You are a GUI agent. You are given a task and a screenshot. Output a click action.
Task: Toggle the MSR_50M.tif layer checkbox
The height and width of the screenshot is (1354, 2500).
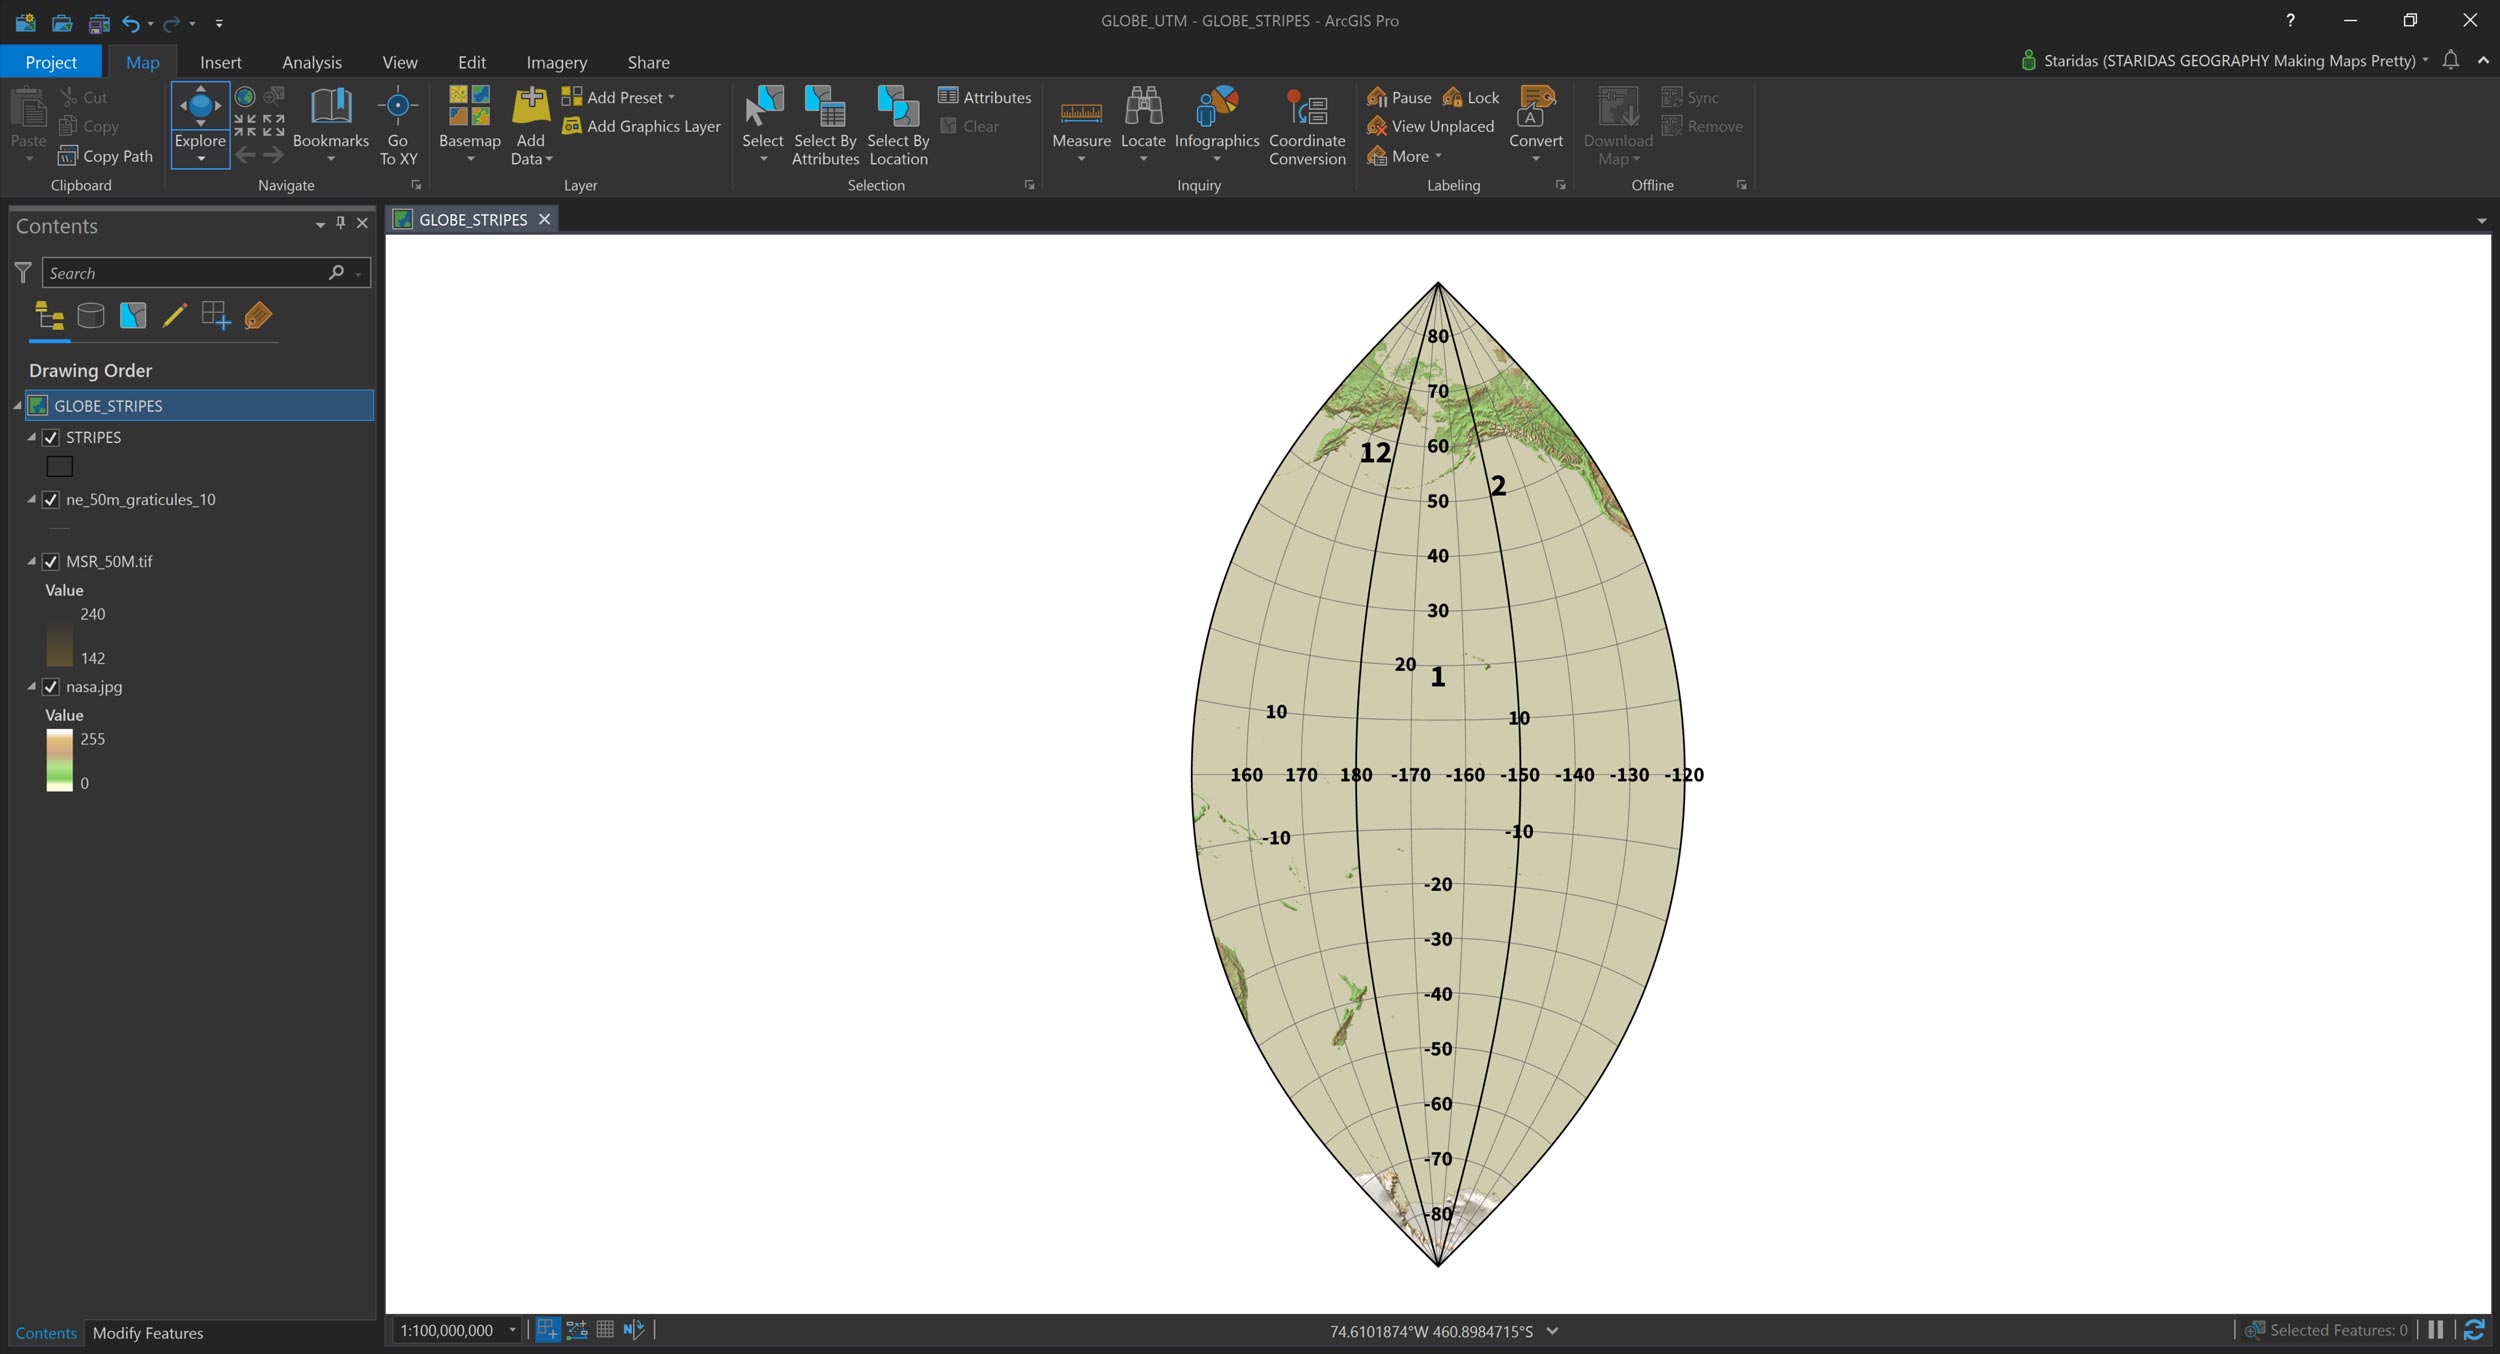tap(51, 562)
